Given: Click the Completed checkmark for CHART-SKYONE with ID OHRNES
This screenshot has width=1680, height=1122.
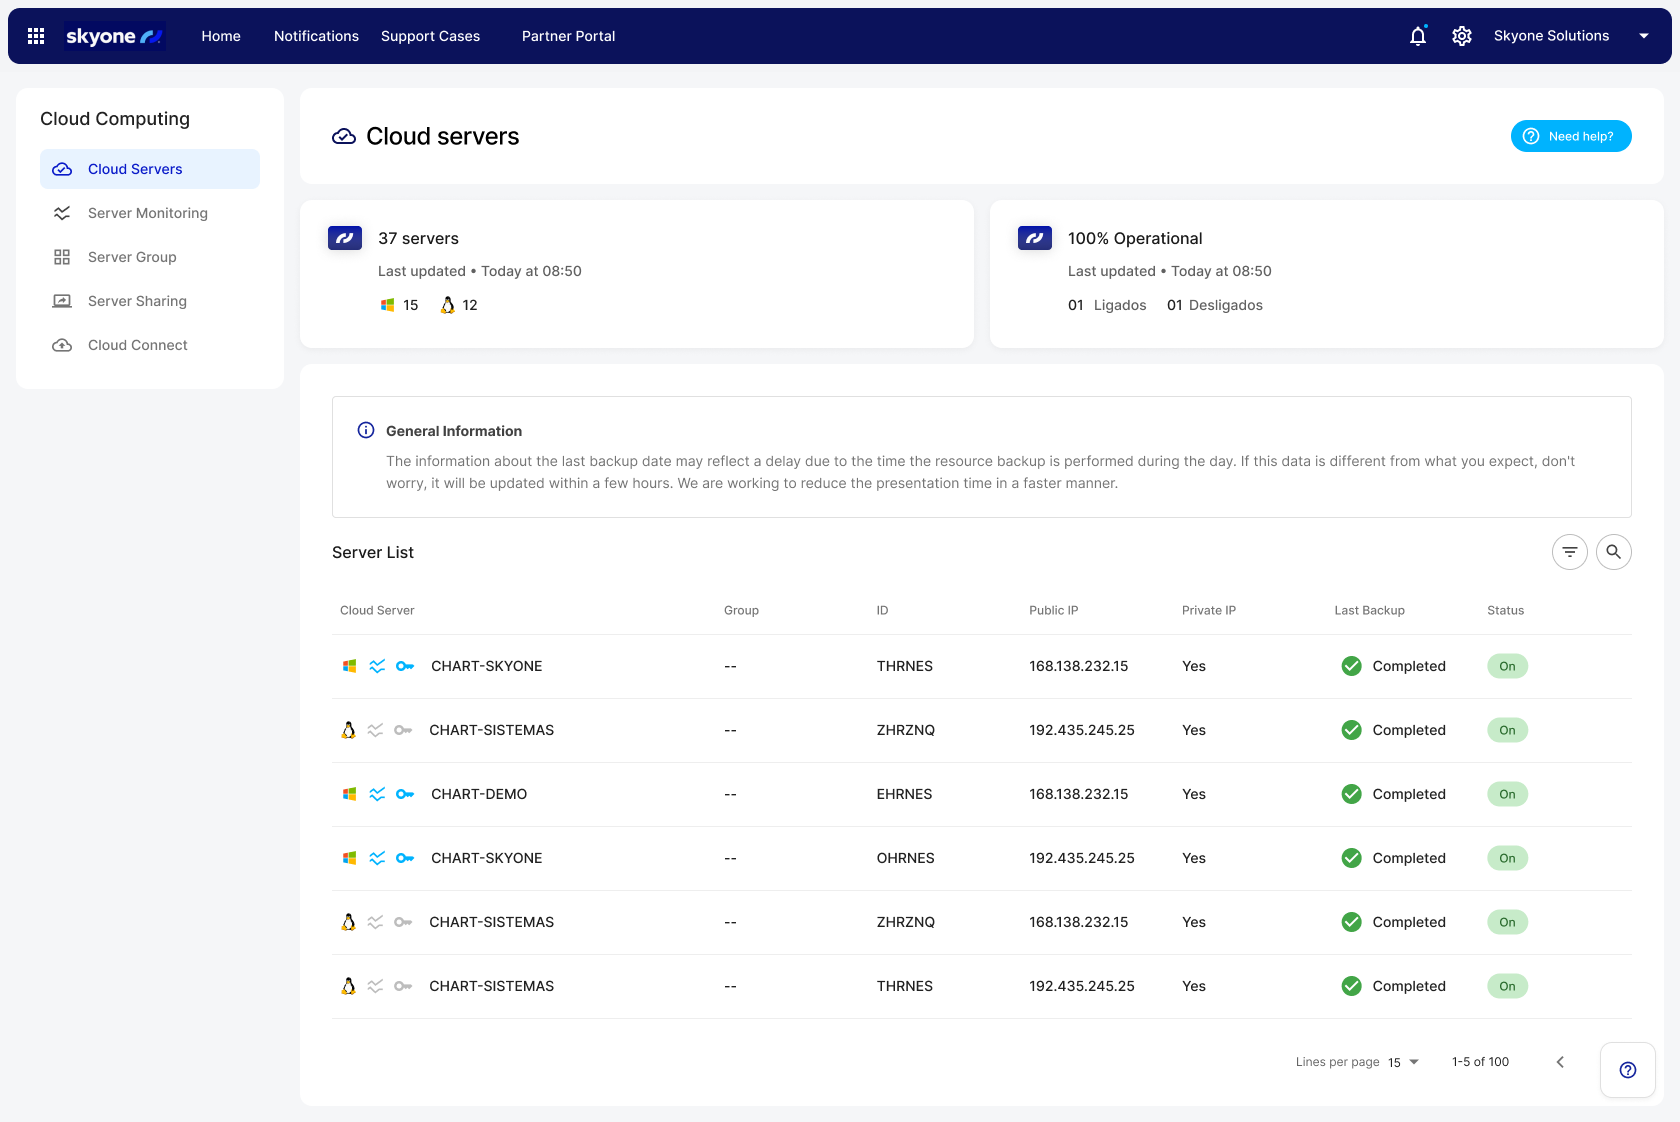Looking at the screenshot, I should (1352, 858).
